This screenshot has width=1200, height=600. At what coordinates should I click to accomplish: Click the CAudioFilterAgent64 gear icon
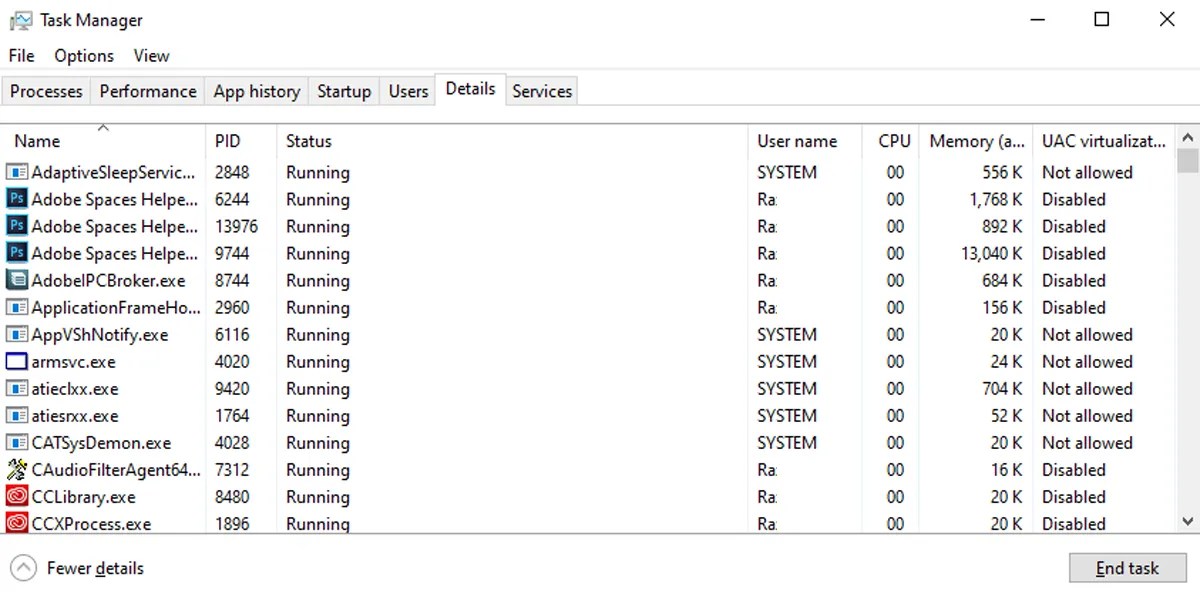(x=17, y=469)
